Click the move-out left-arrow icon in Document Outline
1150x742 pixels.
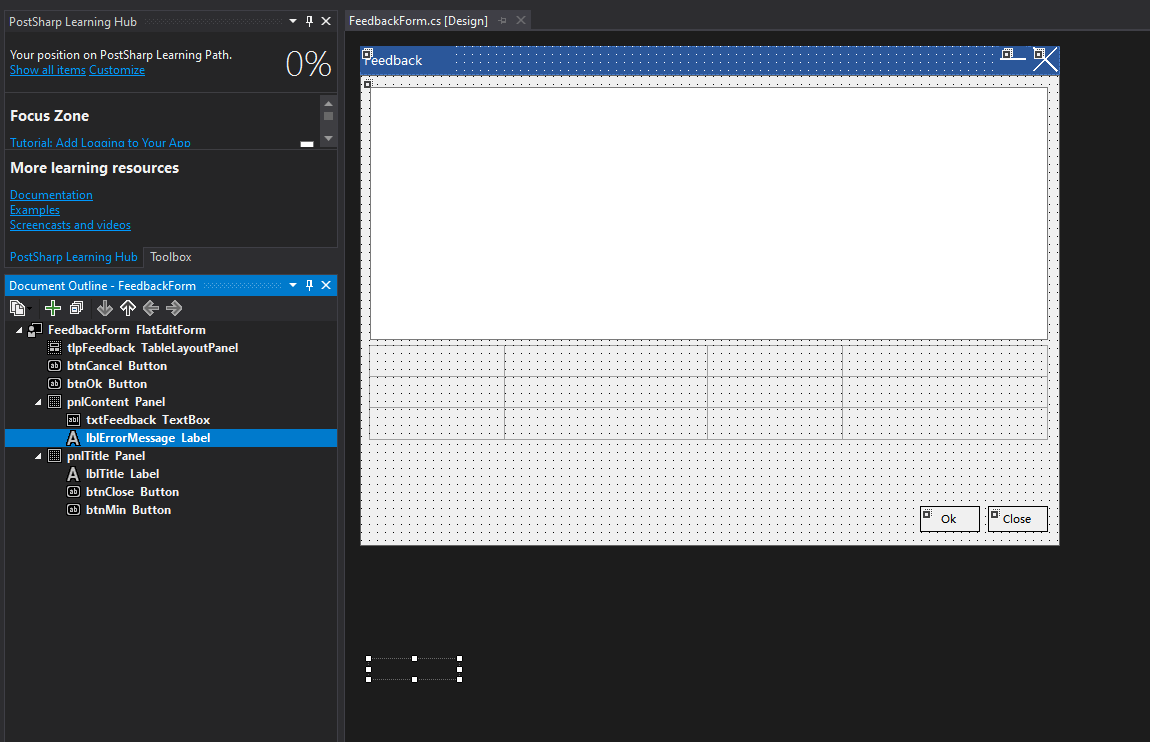point(150,308)
